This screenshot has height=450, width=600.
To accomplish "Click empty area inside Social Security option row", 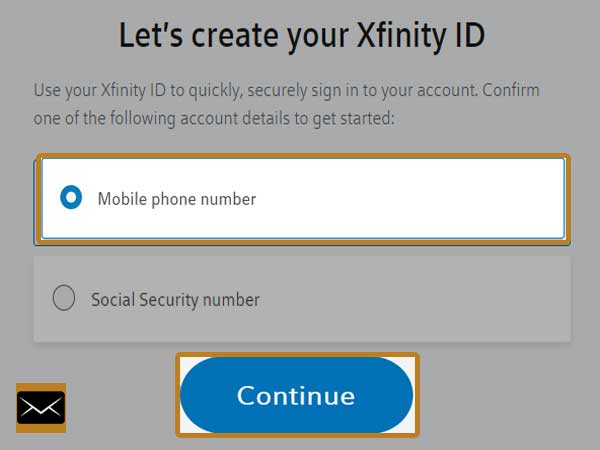I will tap(413, 299).
